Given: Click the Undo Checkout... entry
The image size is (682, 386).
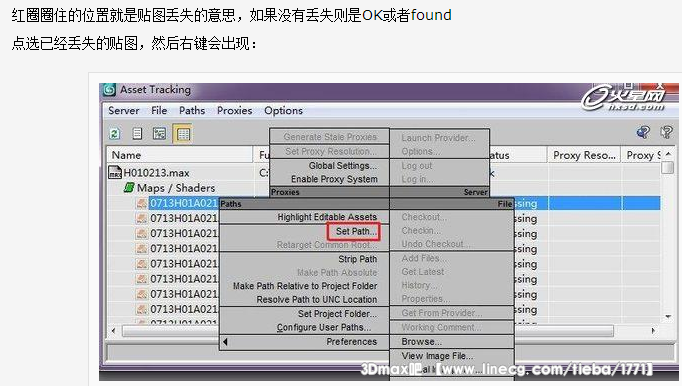Looking at the screenshot, I should click(435, 244).
